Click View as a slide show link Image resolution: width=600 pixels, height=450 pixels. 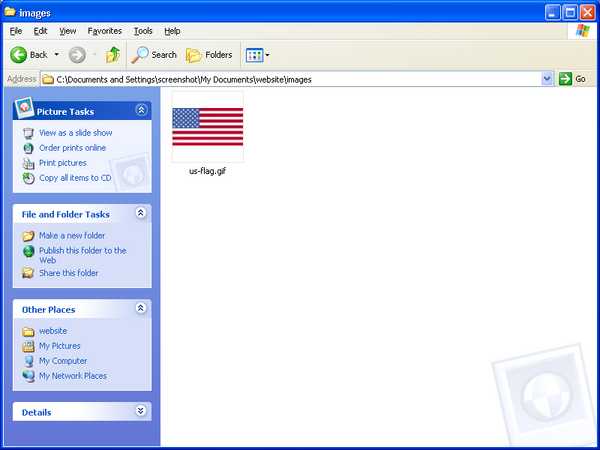76,133
